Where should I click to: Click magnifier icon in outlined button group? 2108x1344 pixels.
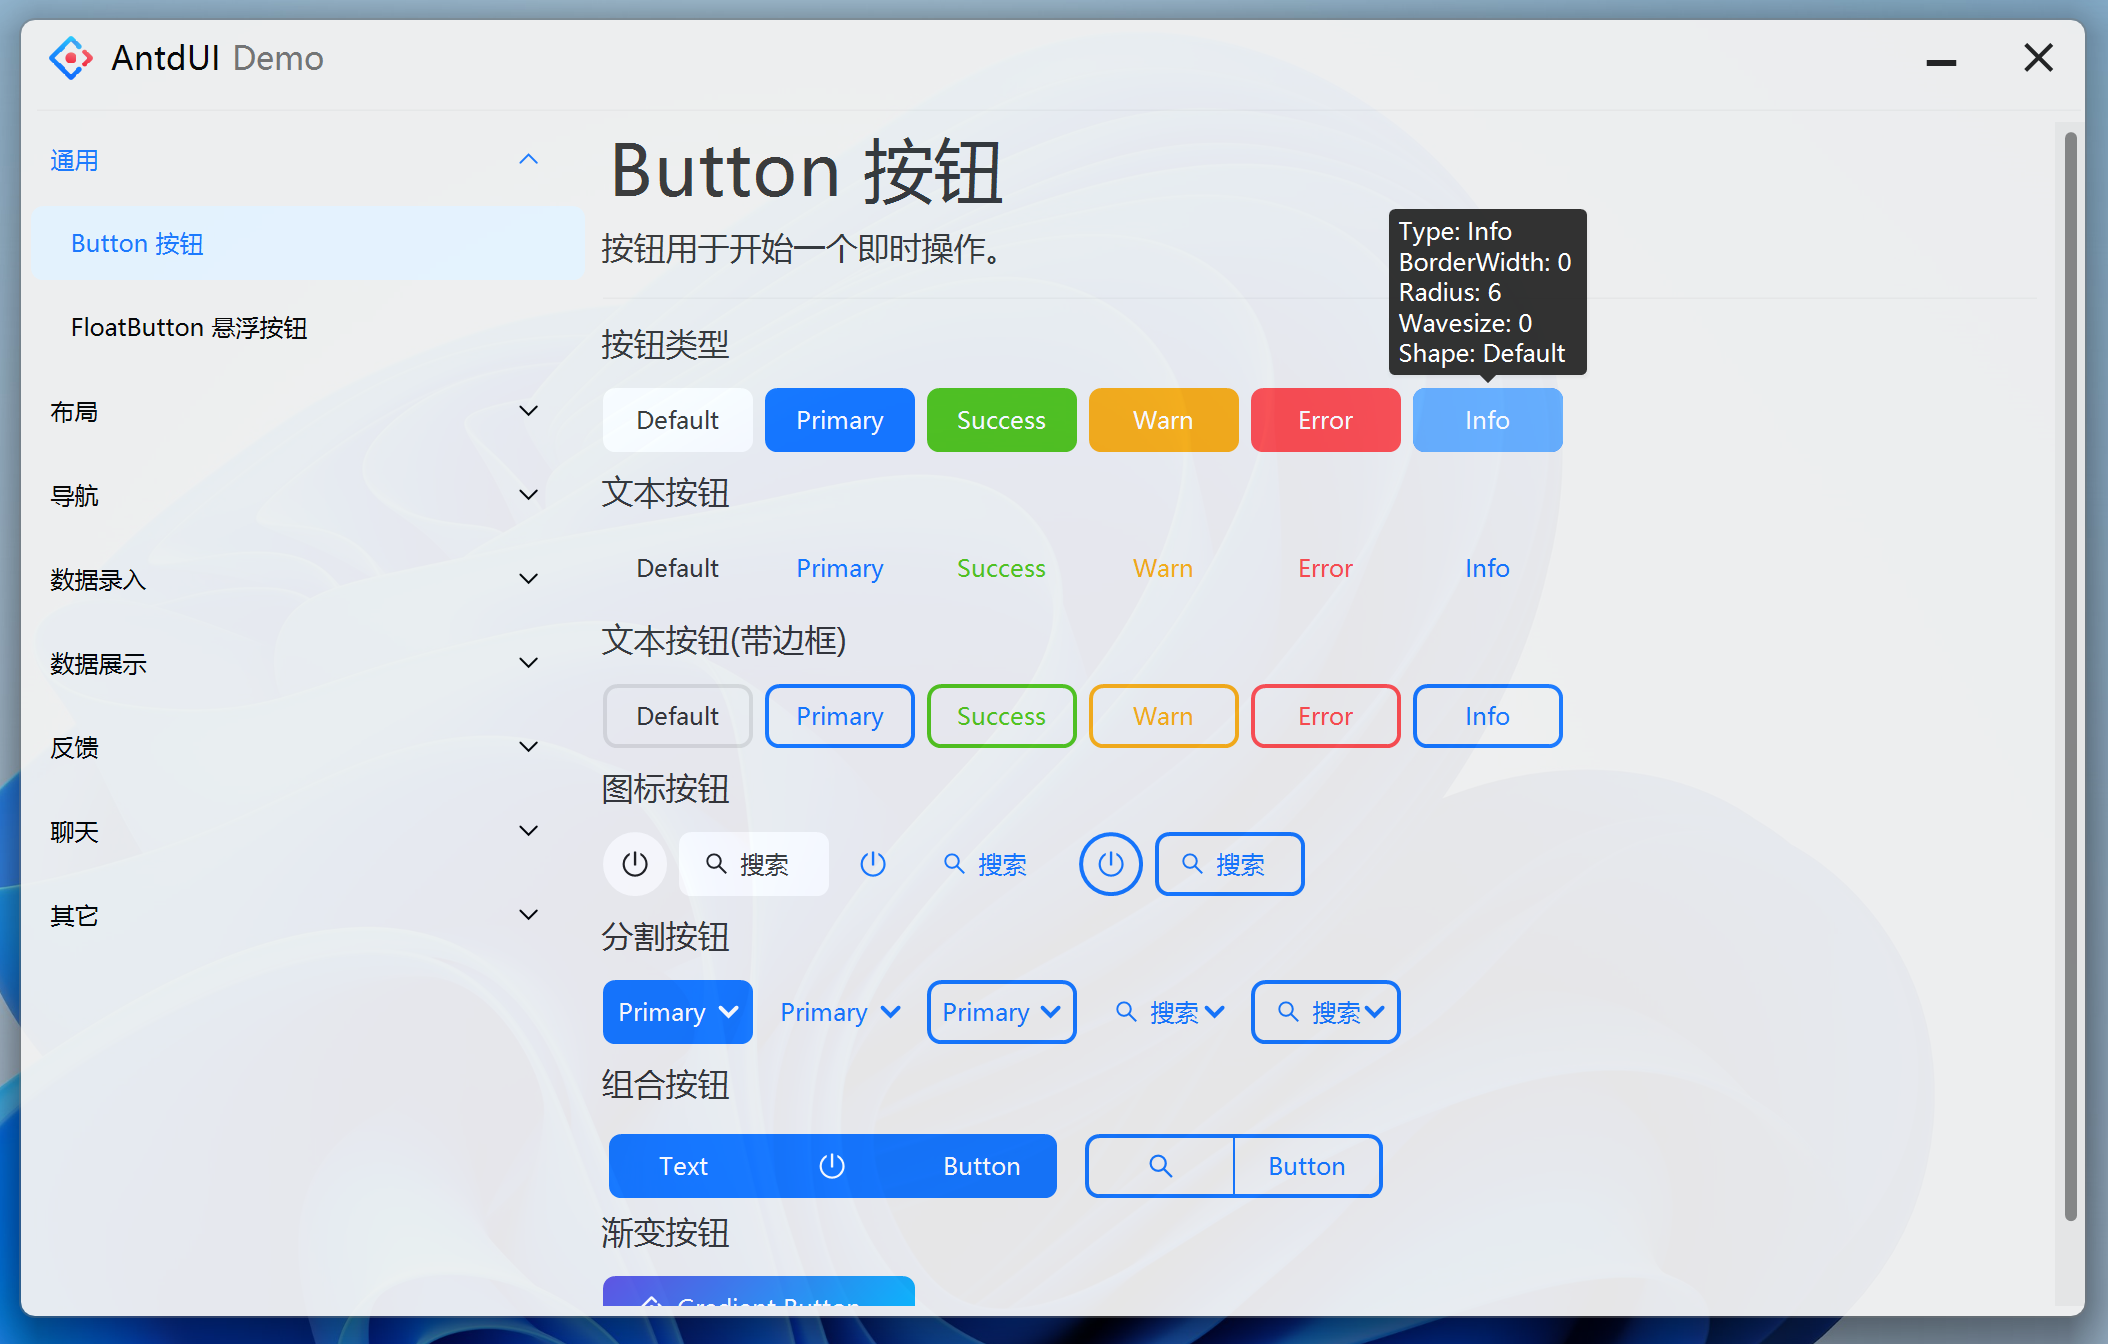pos(1160,1166)
